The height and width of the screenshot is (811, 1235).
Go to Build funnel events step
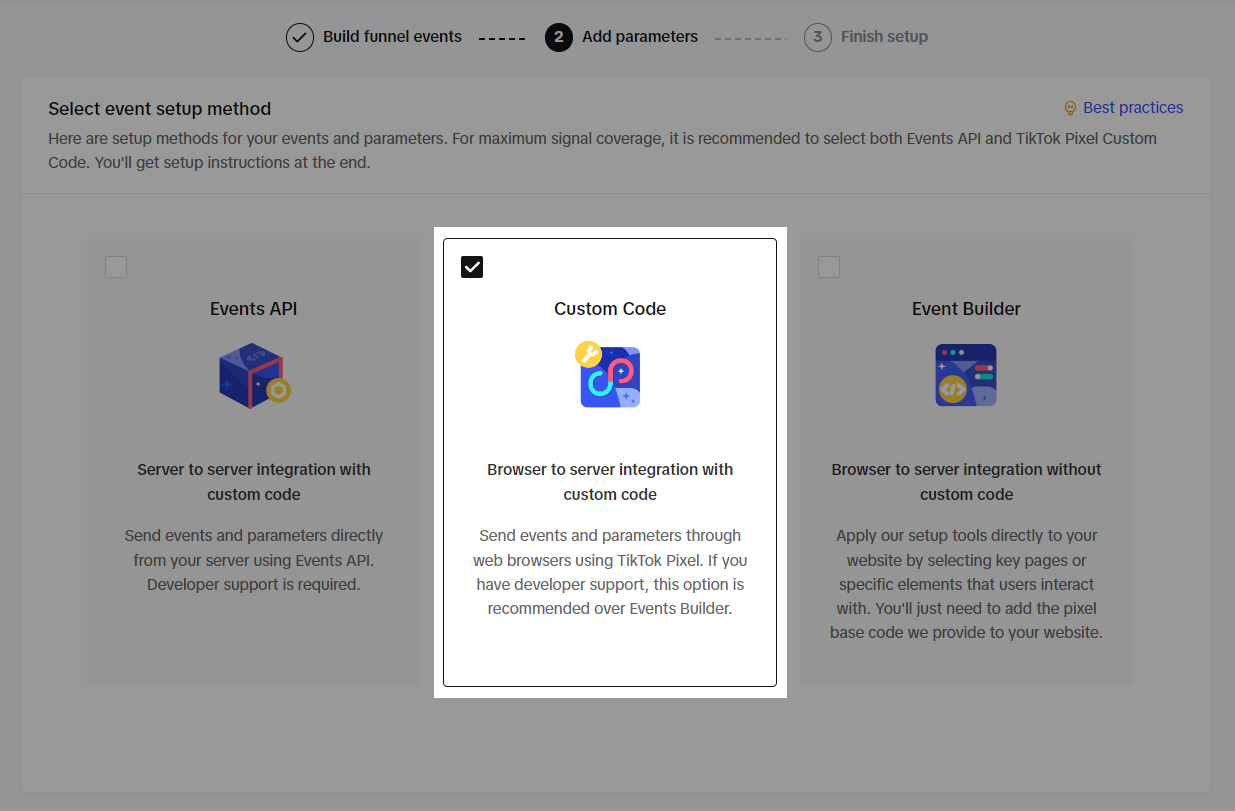392,37
